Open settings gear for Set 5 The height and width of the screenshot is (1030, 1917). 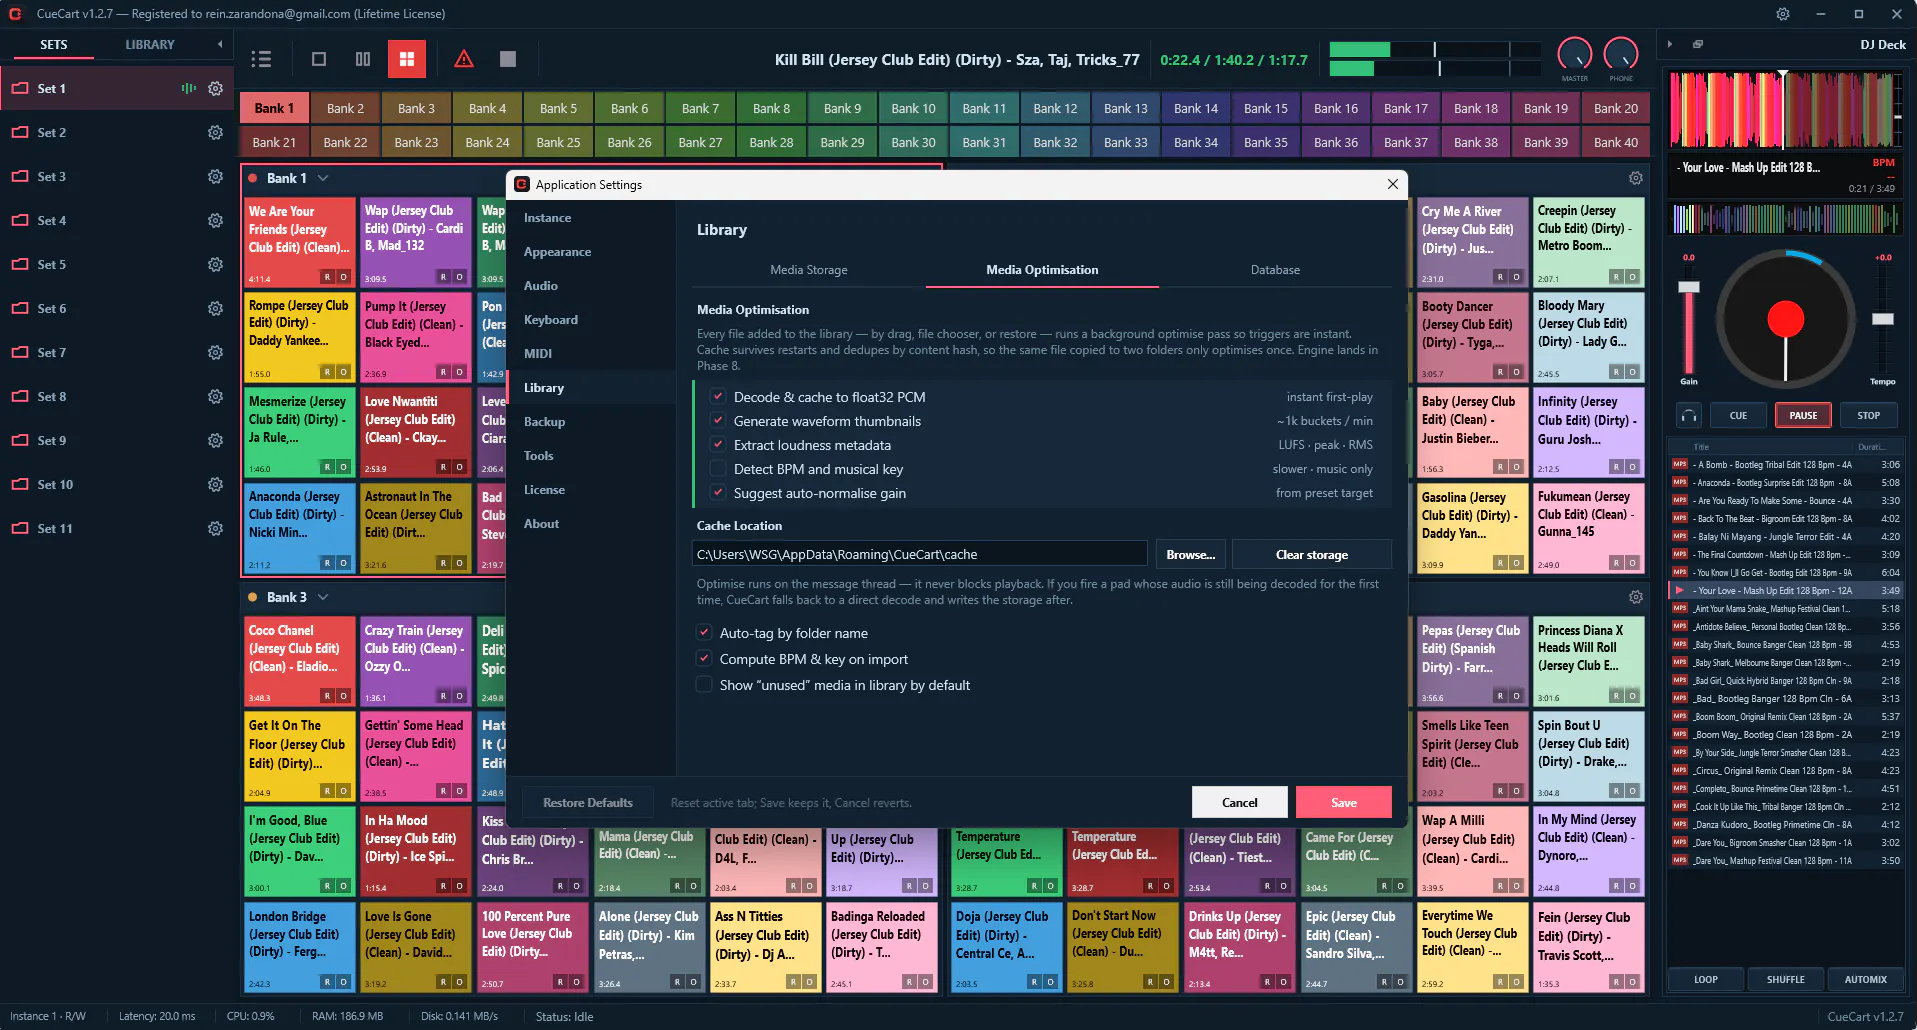pyautogui.click(x=215, y=265)
